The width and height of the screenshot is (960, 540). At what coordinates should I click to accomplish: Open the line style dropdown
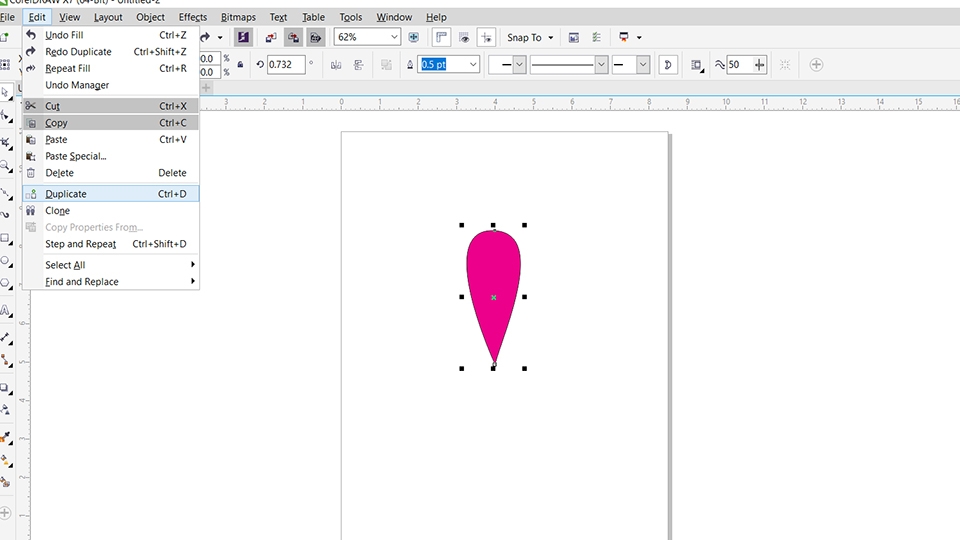(x=600, y=64)
